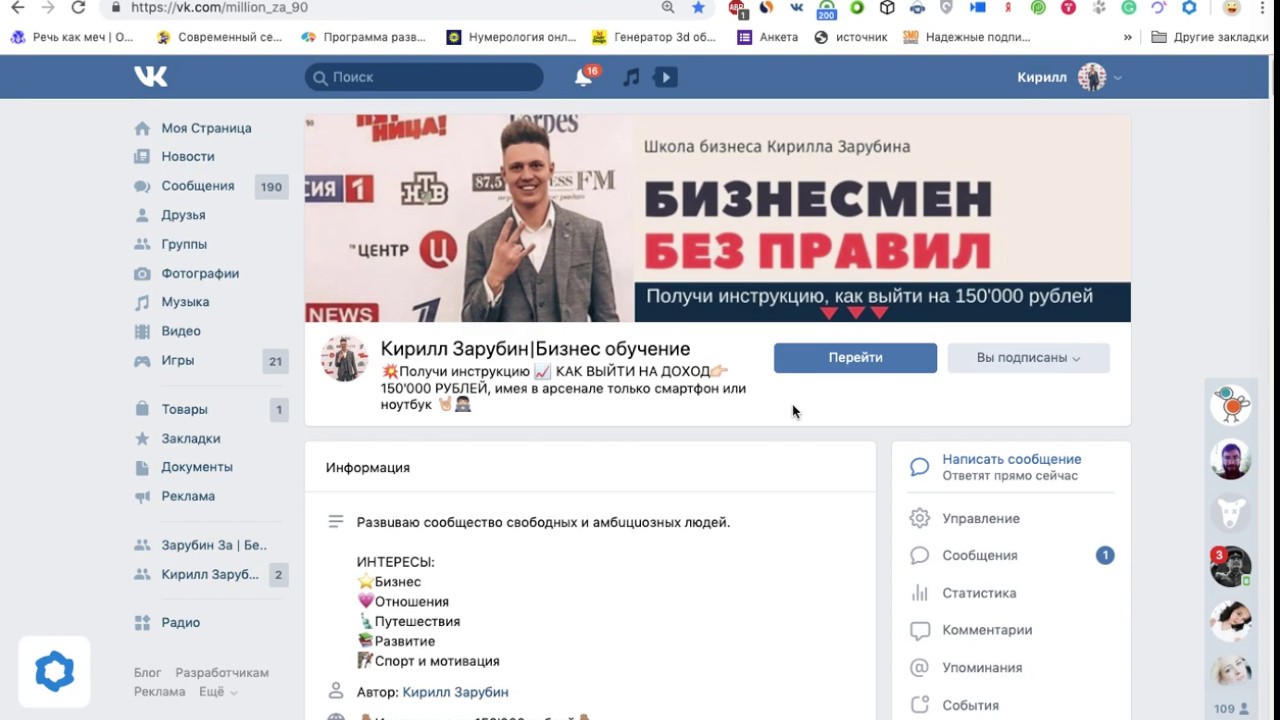Click the Музыка note icon in sidebar
The height and width of the screenshot is (720, 1280).
[142, 302]
